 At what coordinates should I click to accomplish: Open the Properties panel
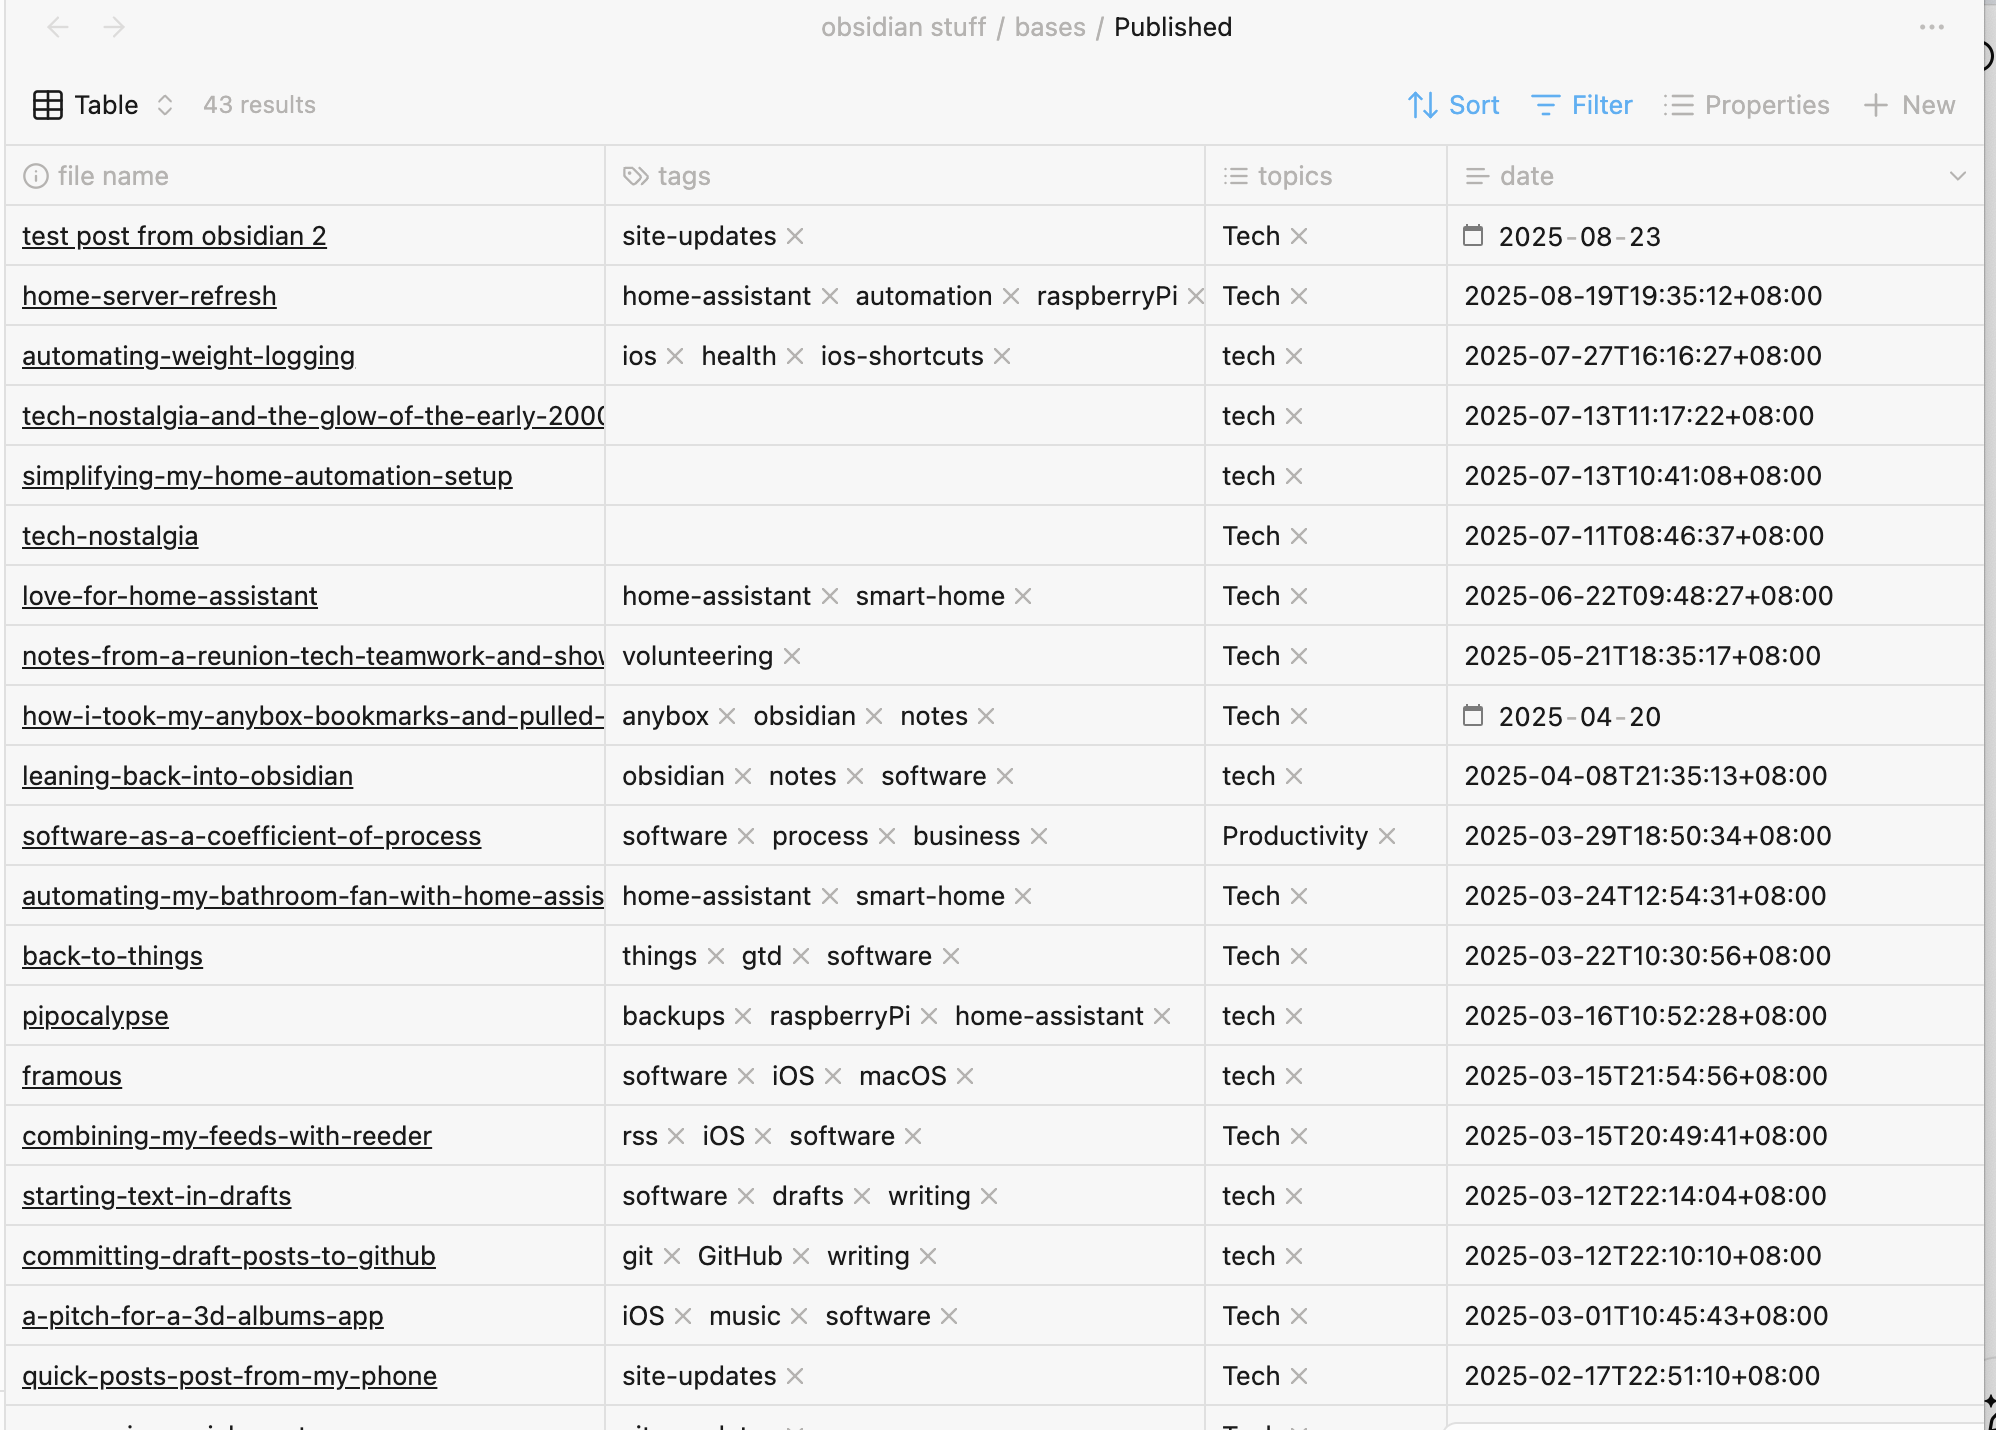(1746, 104)
